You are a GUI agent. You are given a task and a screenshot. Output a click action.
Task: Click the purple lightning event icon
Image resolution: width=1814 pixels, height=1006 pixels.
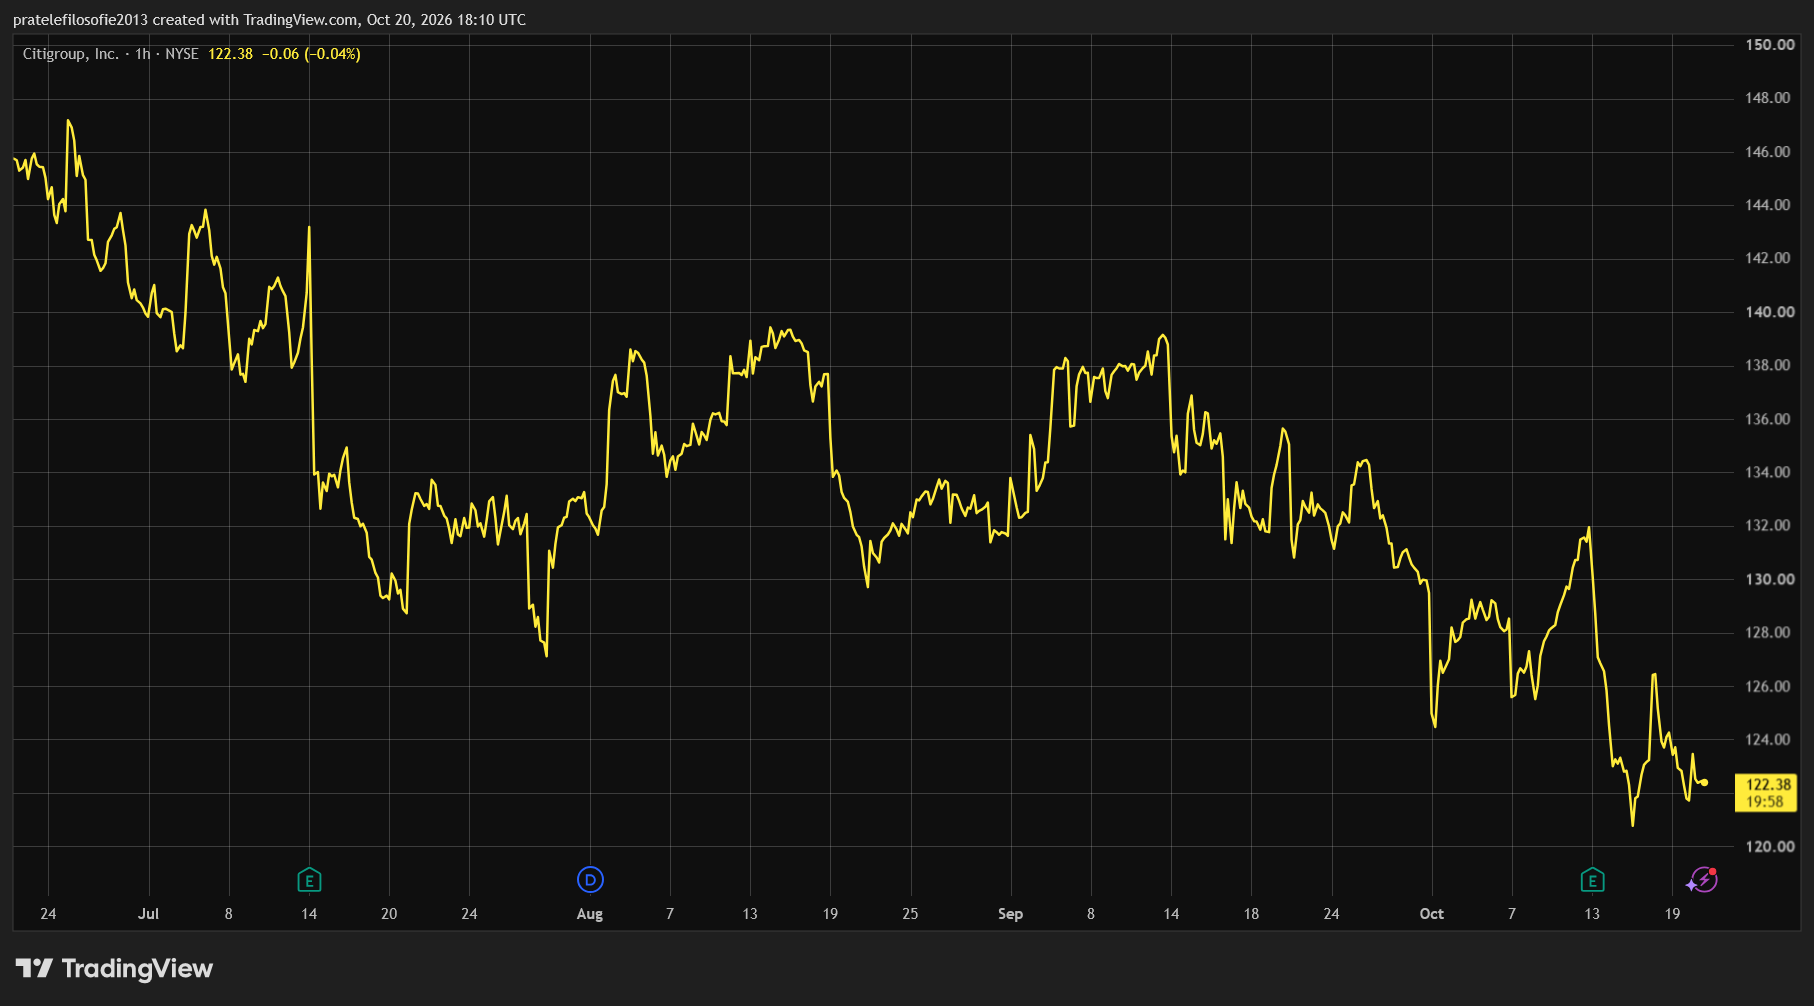click(x=1702, y=880)
